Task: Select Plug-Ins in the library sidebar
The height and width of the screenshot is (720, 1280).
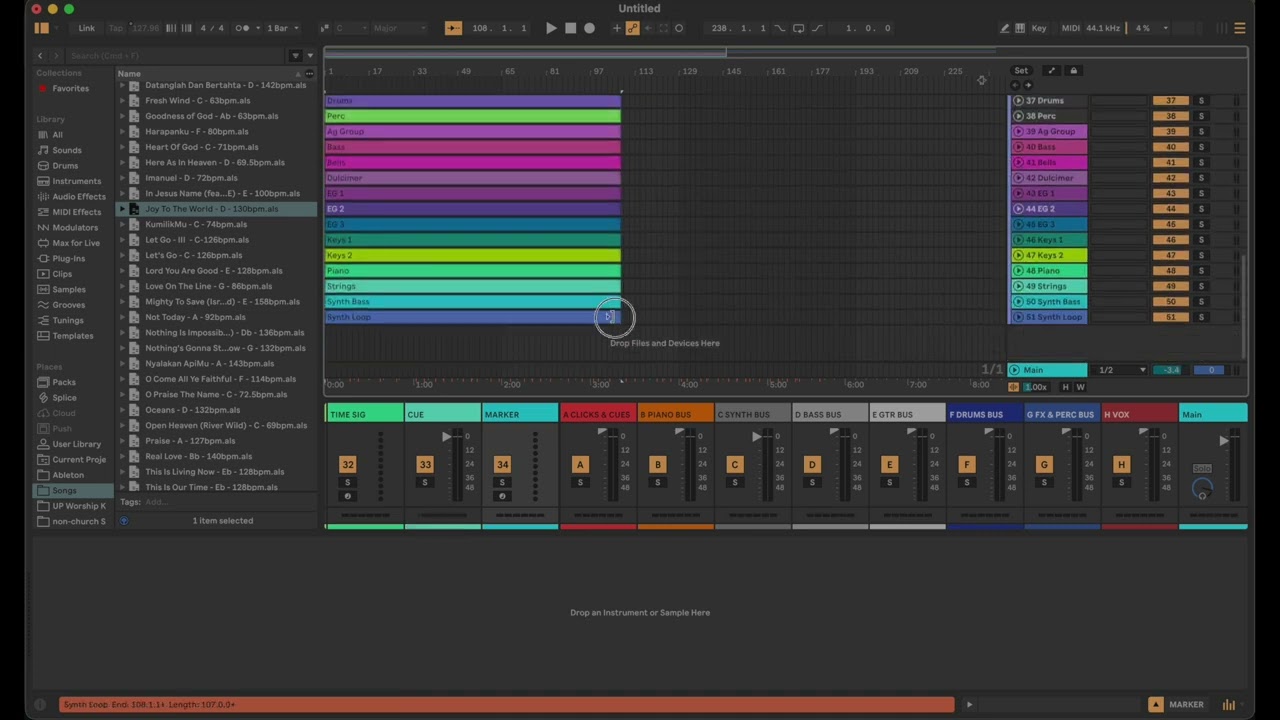Action: [x=69, y=259]
